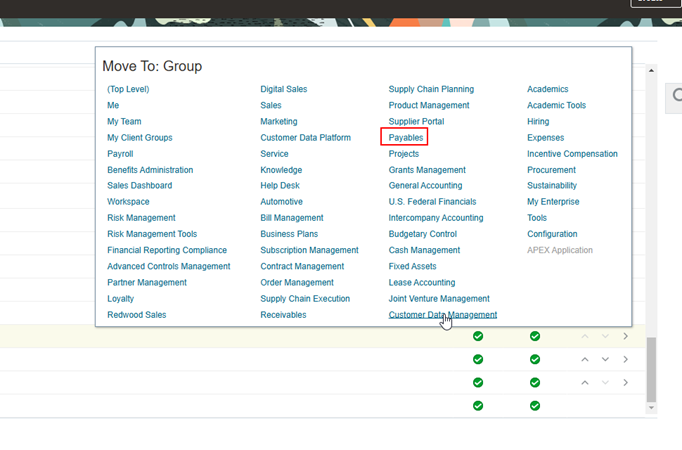Pick Incentive Compensation group
The height and width of the screenshot is (450, 682).
572,154
